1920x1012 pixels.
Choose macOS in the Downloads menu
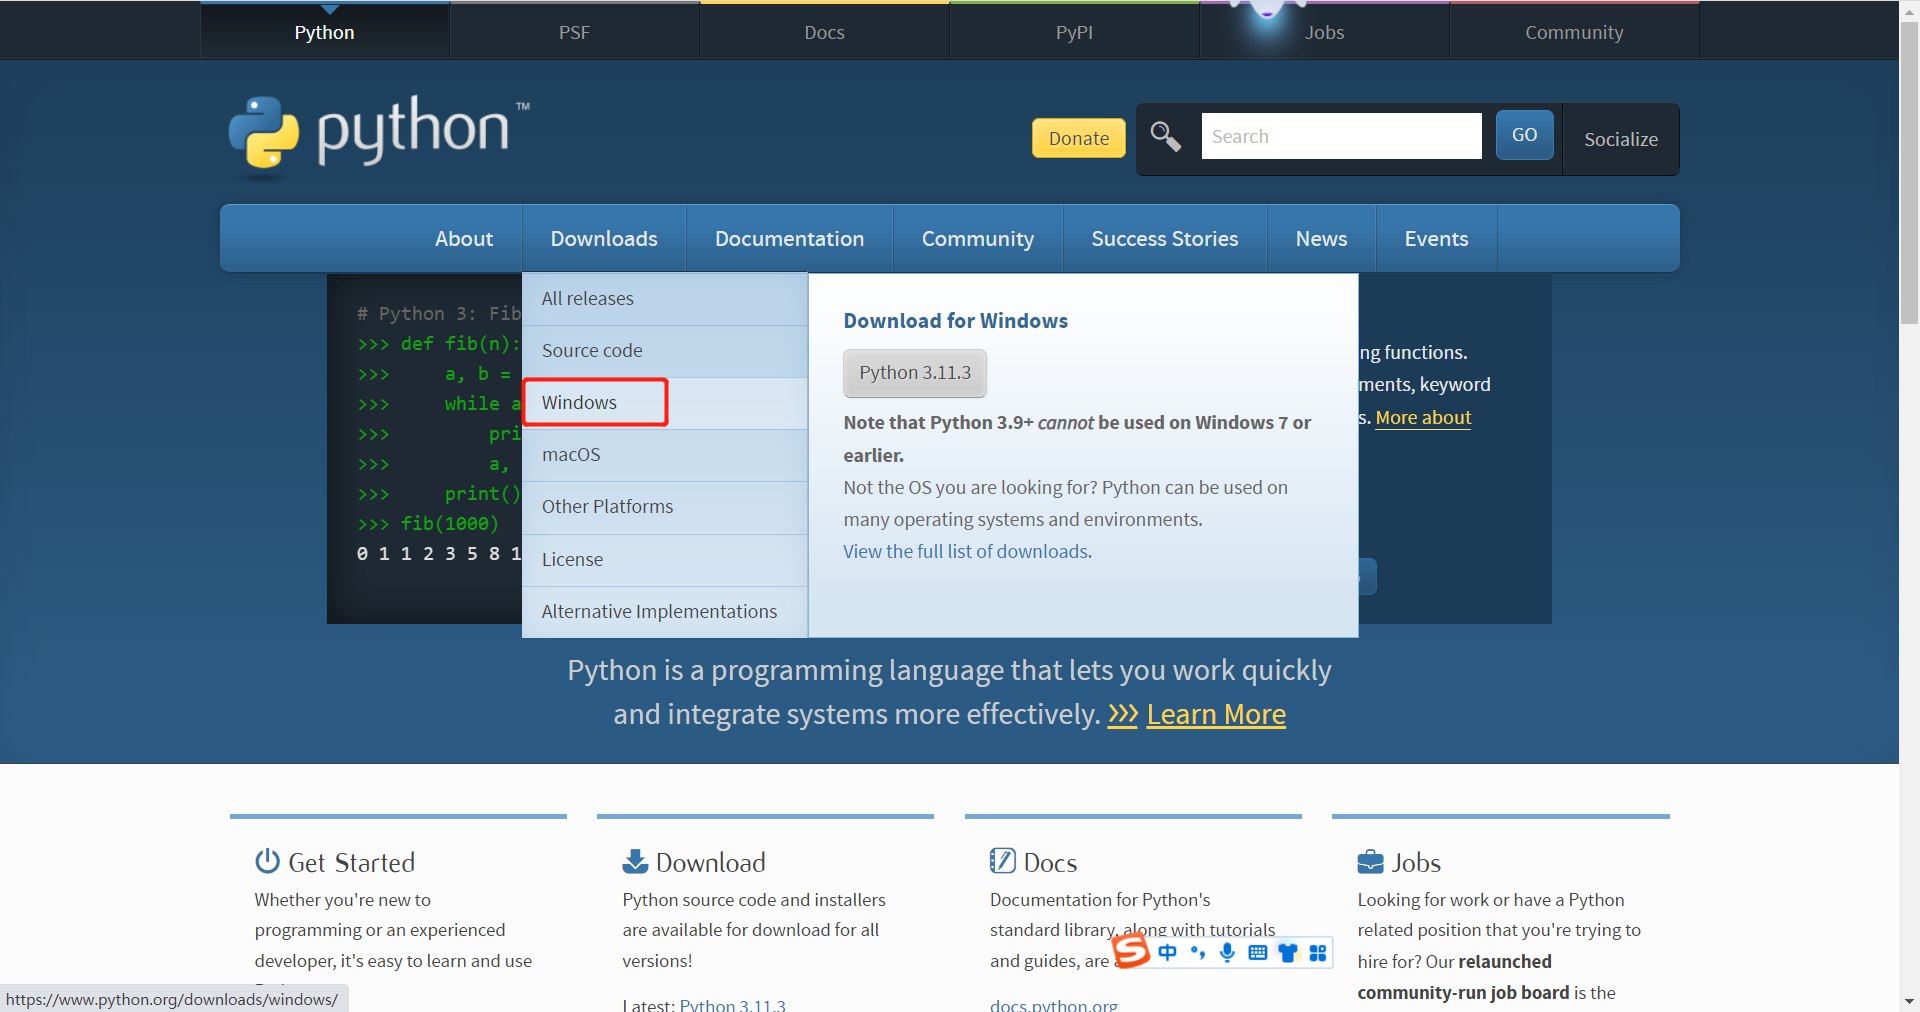tap(665, 455)
